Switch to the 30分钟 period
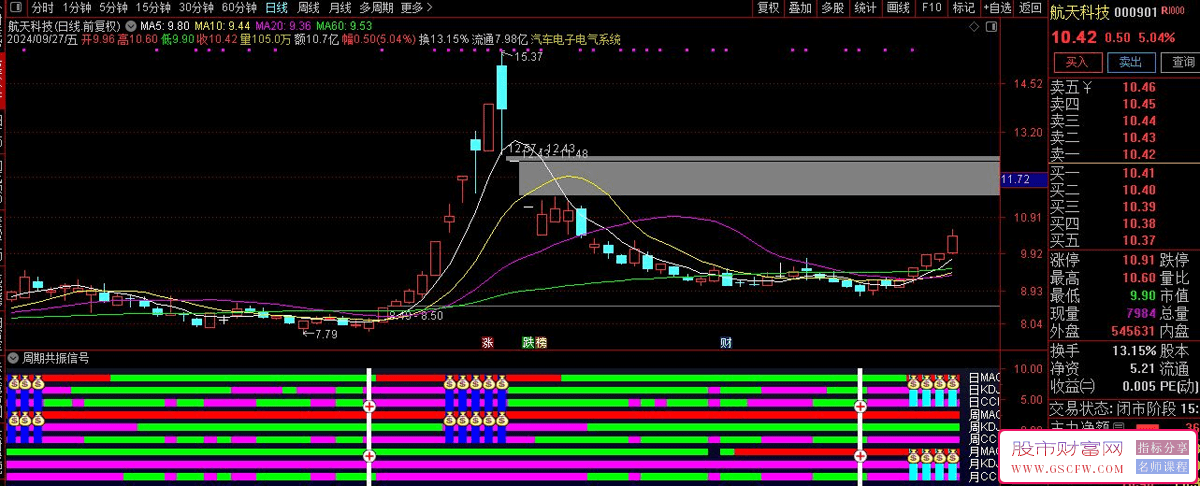This screenshot has height=486, width=1200. (196, 7)
